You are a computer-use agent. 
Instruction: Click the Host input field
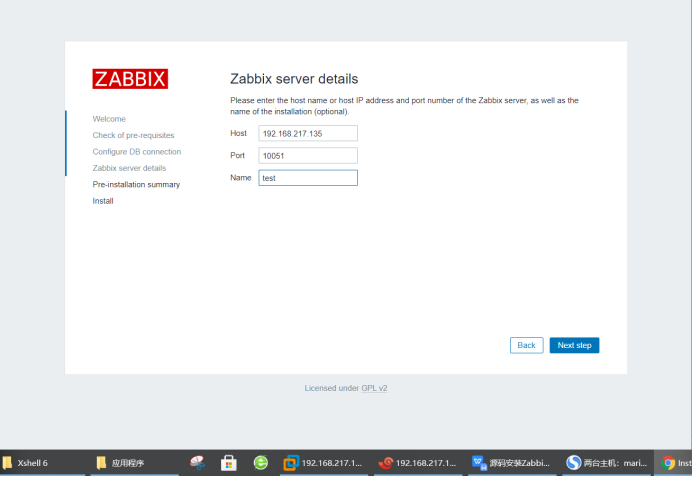coord(308,133)
